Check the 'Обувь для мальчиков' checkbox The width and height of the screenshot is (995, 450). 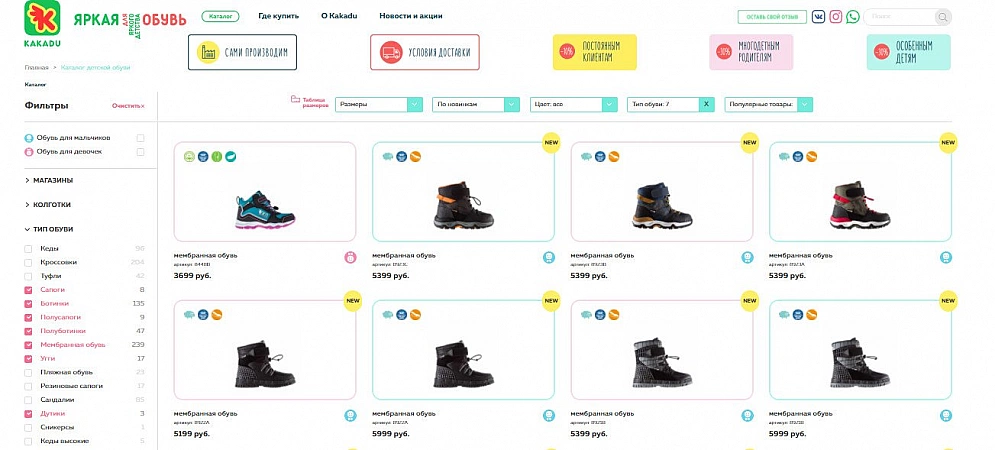pyautogui.click(x=141, y=138)
